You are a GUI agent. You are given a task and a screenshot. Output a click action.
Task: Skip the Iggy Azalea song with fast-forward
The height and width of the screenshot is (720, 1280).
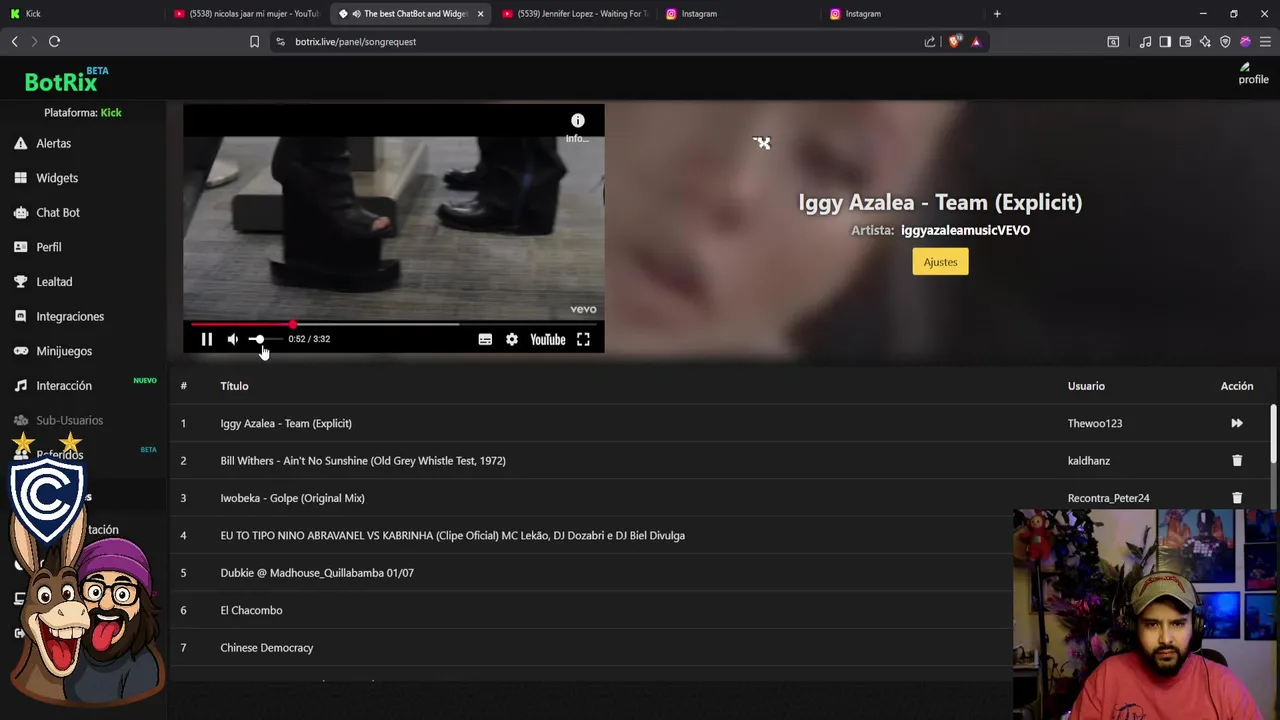point(1237,423)
